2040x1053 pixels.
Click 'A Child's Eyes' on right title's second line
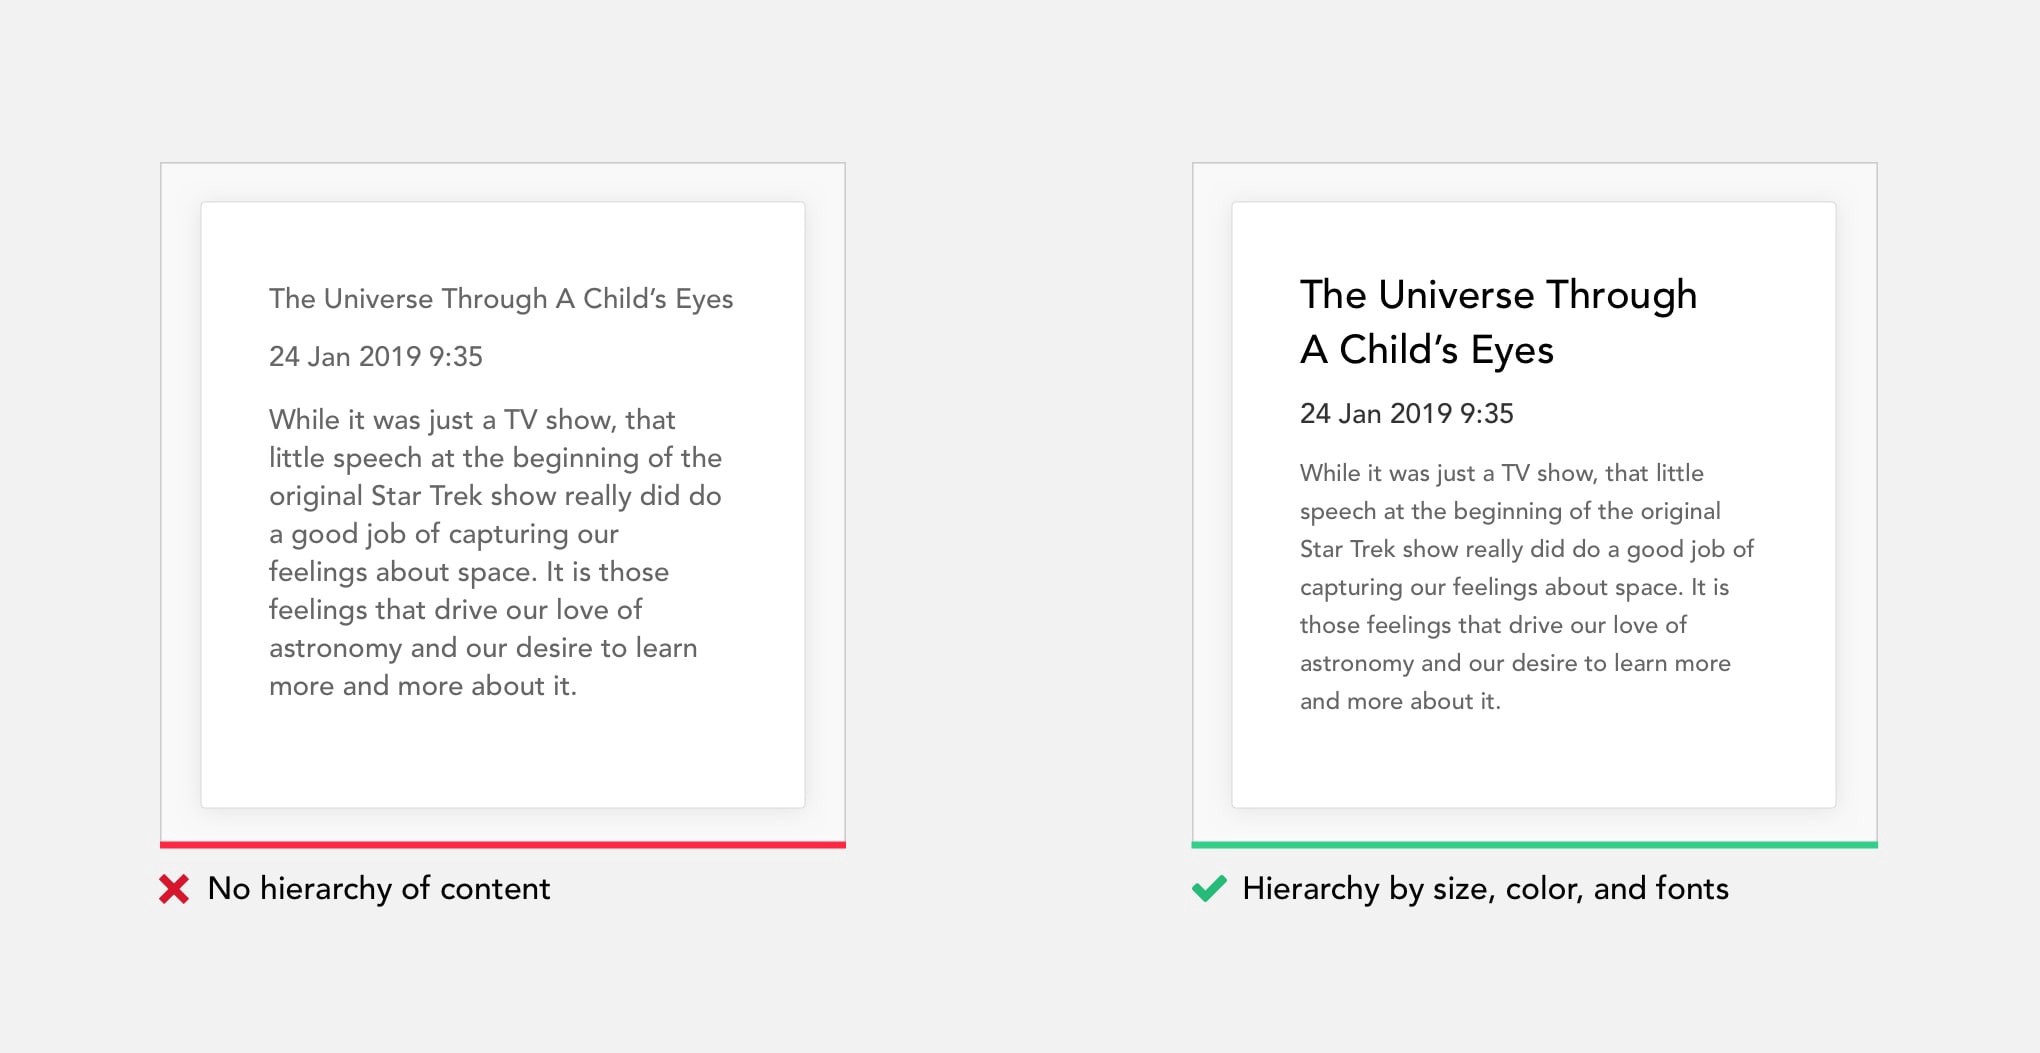1427,351
